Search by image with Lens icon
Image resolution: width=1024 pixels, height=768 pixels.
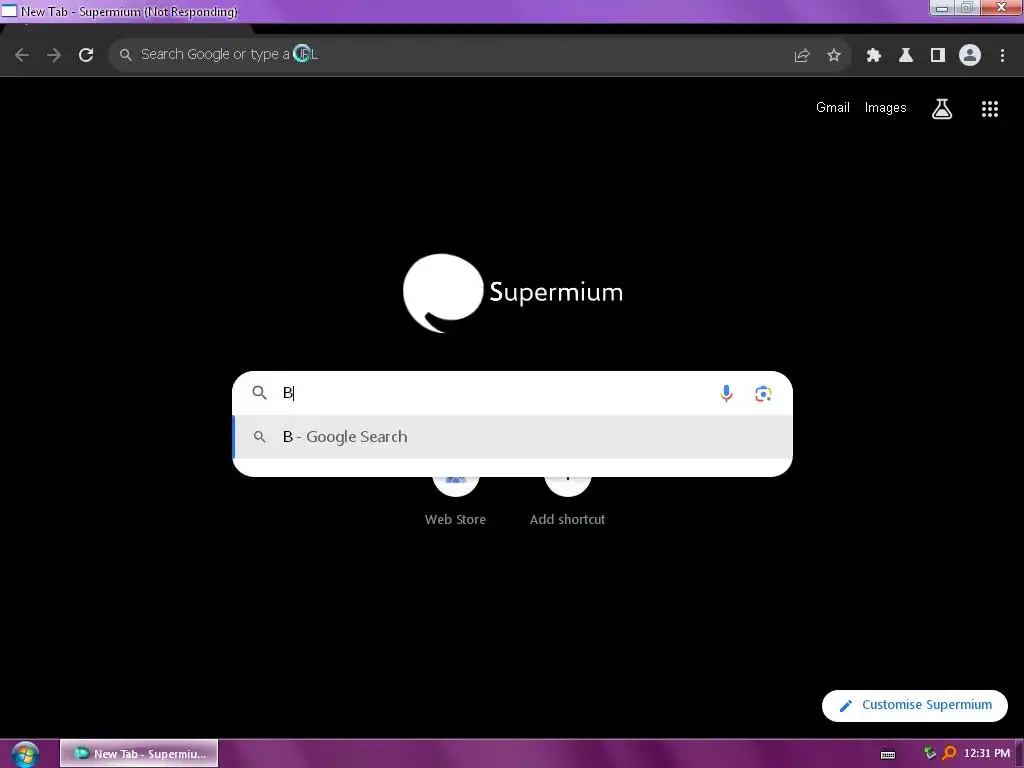click(763, 394)
